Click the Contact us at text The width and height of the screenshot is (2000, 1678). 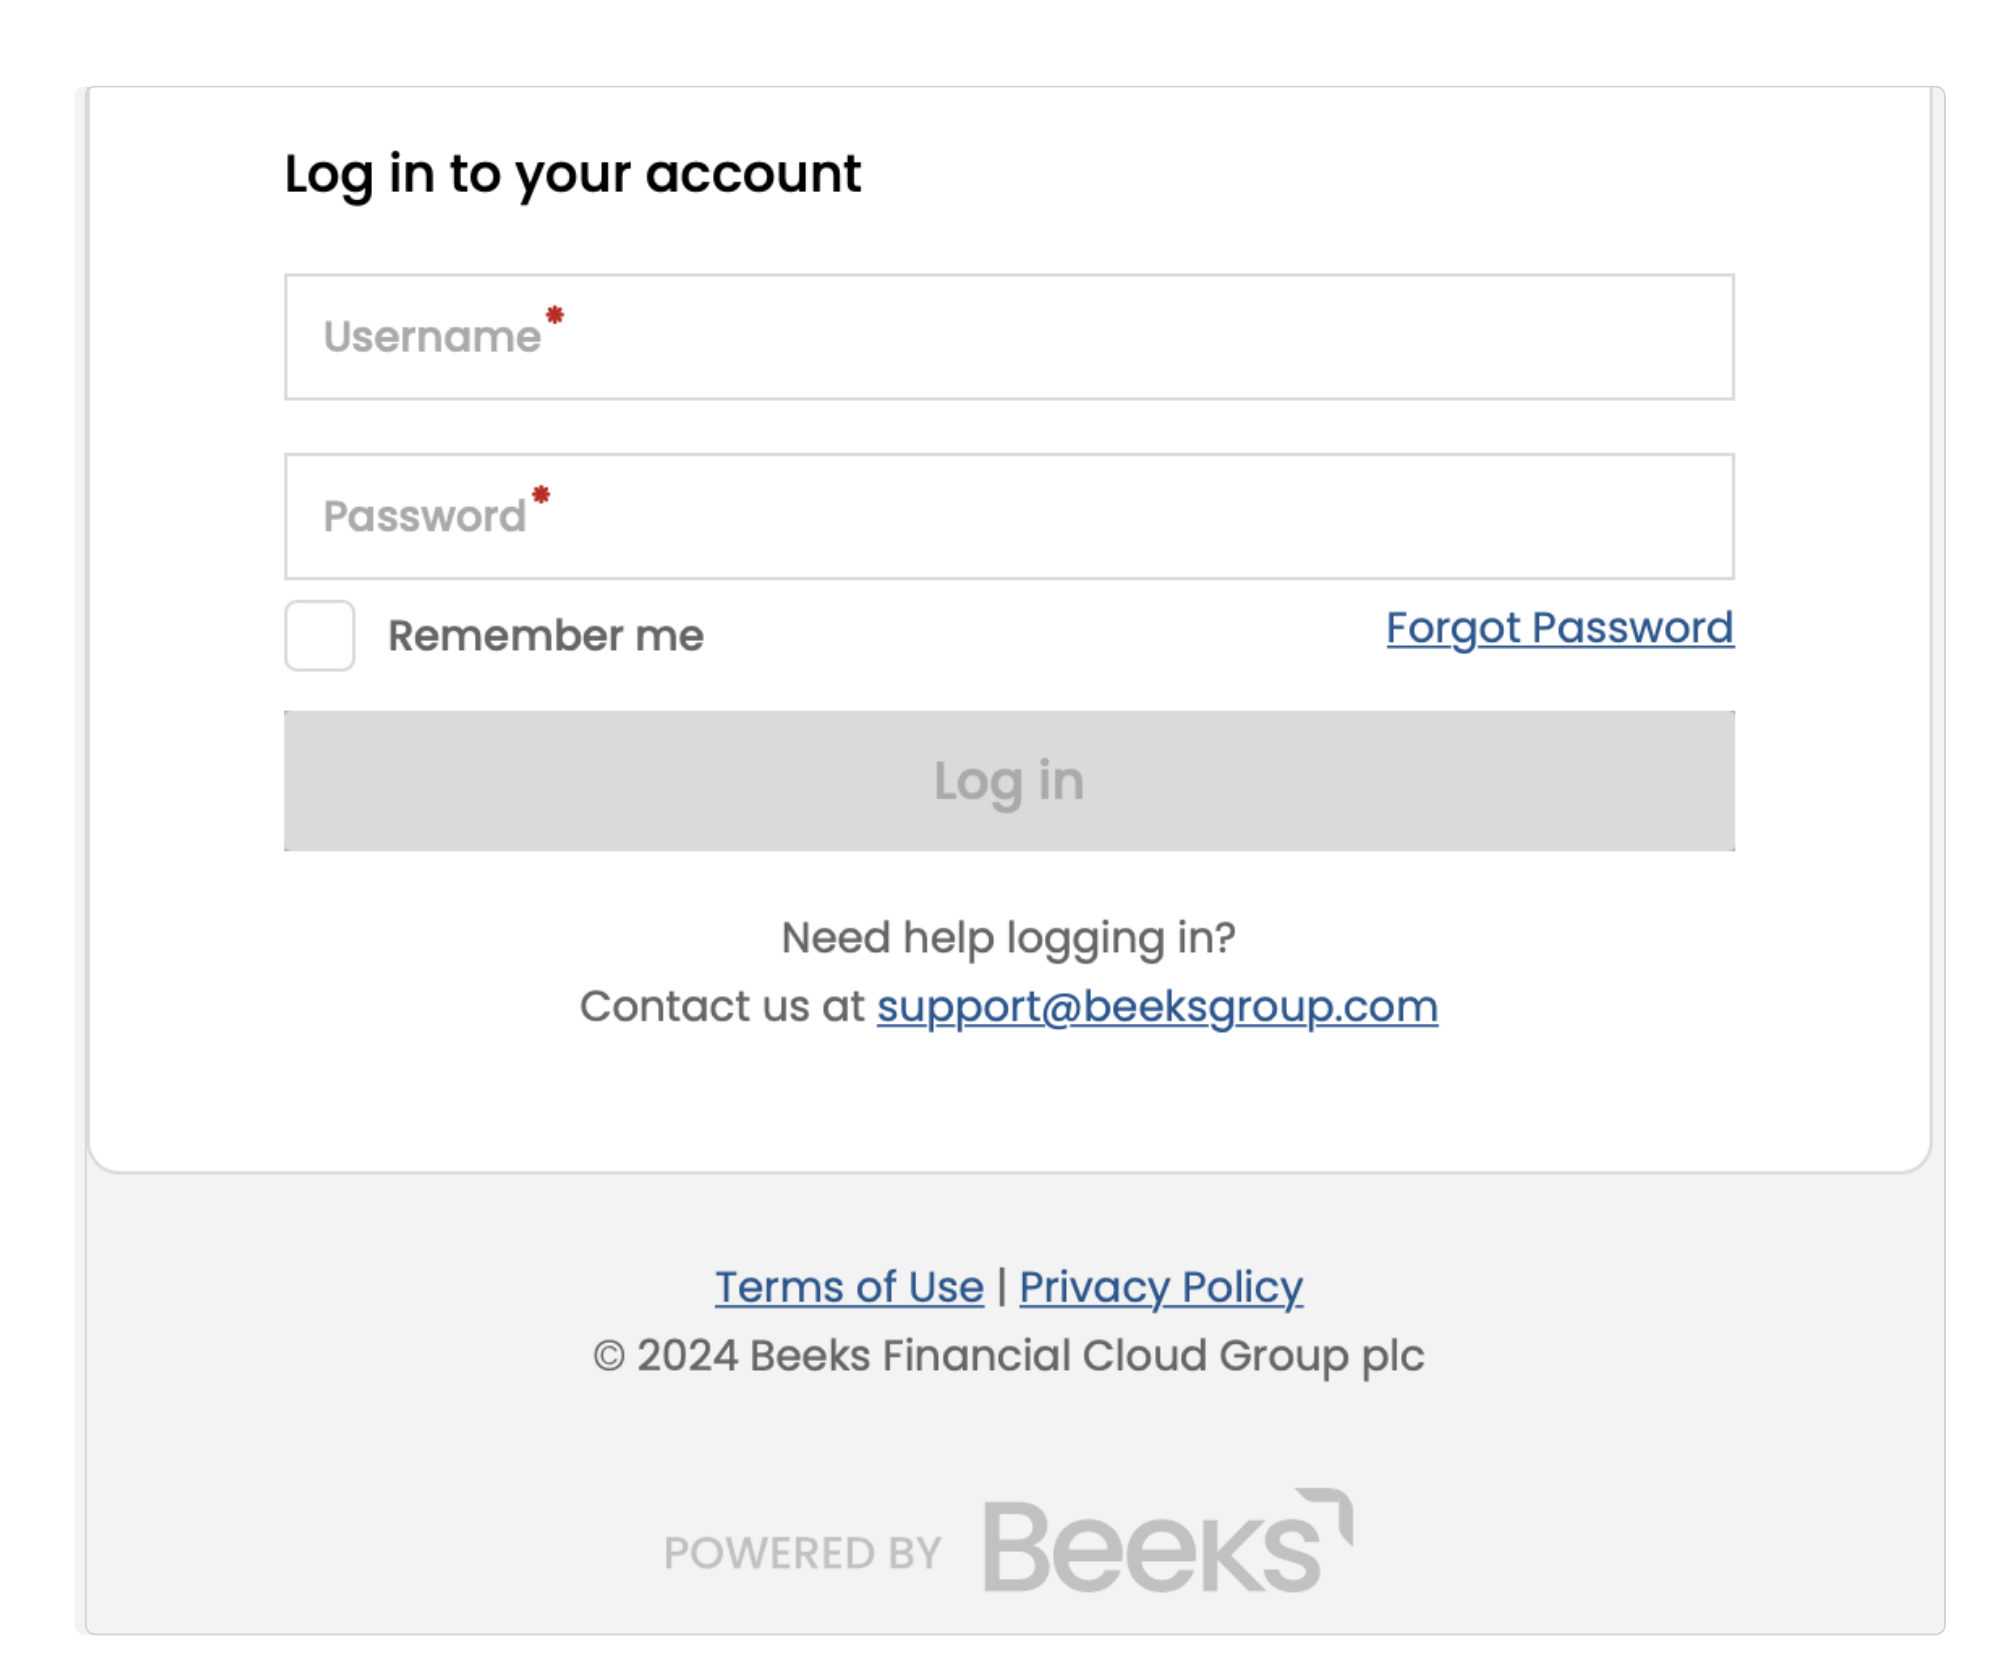[x=722, y=1006]
